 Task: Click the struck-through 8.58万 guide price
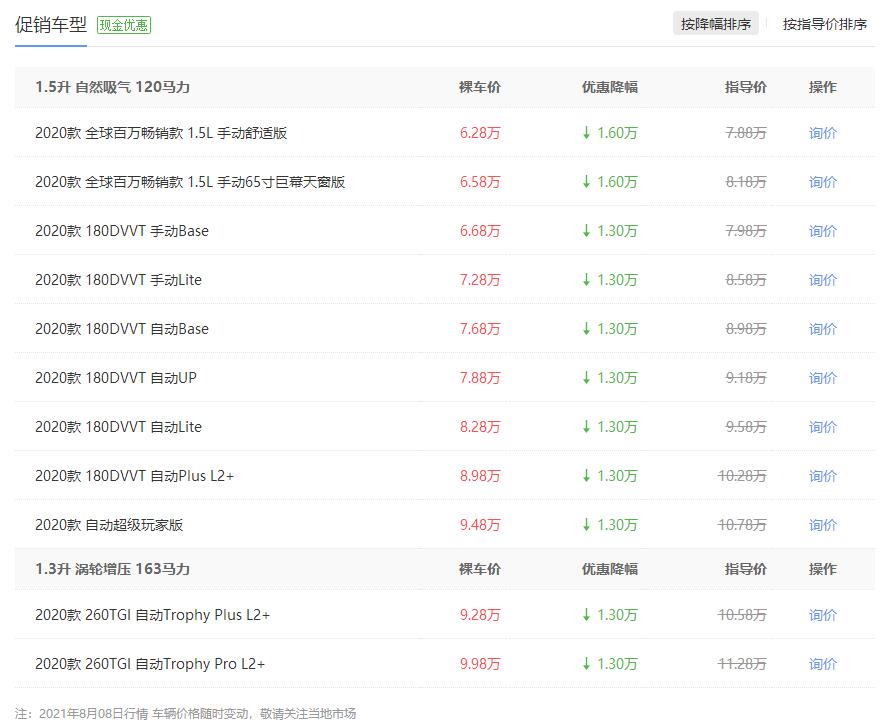[746, 280]
